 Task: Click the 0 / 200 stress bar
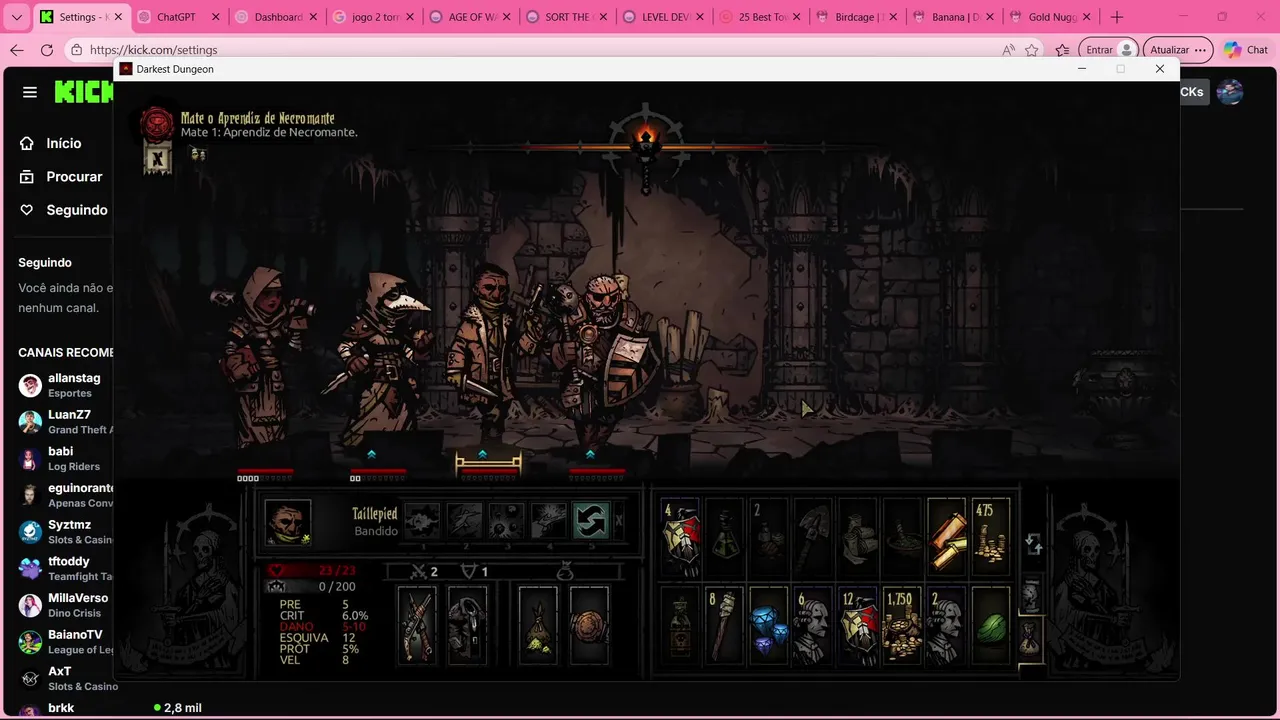311,586
